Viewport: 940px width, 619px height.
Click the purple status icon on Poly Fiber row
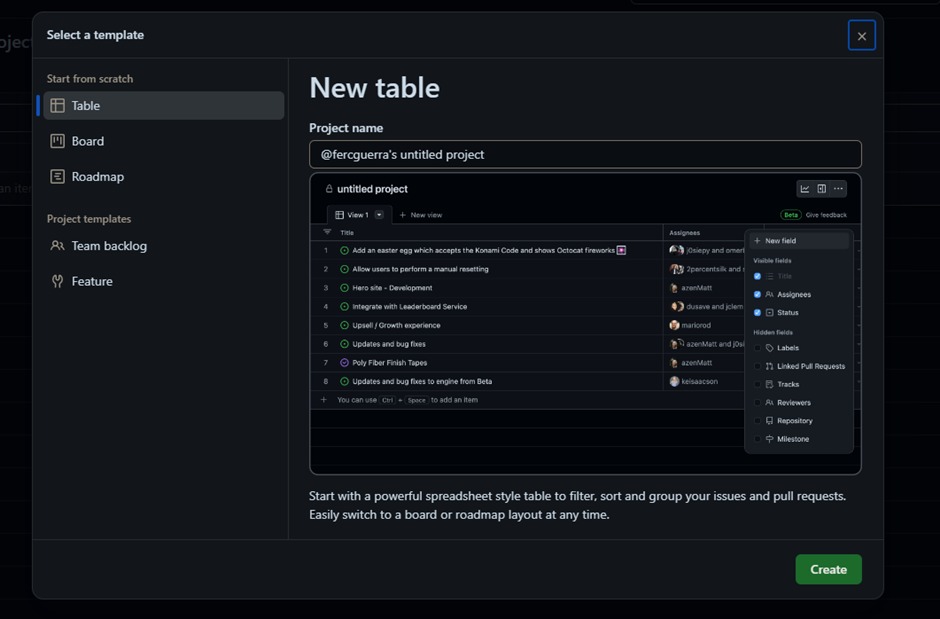[345, 363]
